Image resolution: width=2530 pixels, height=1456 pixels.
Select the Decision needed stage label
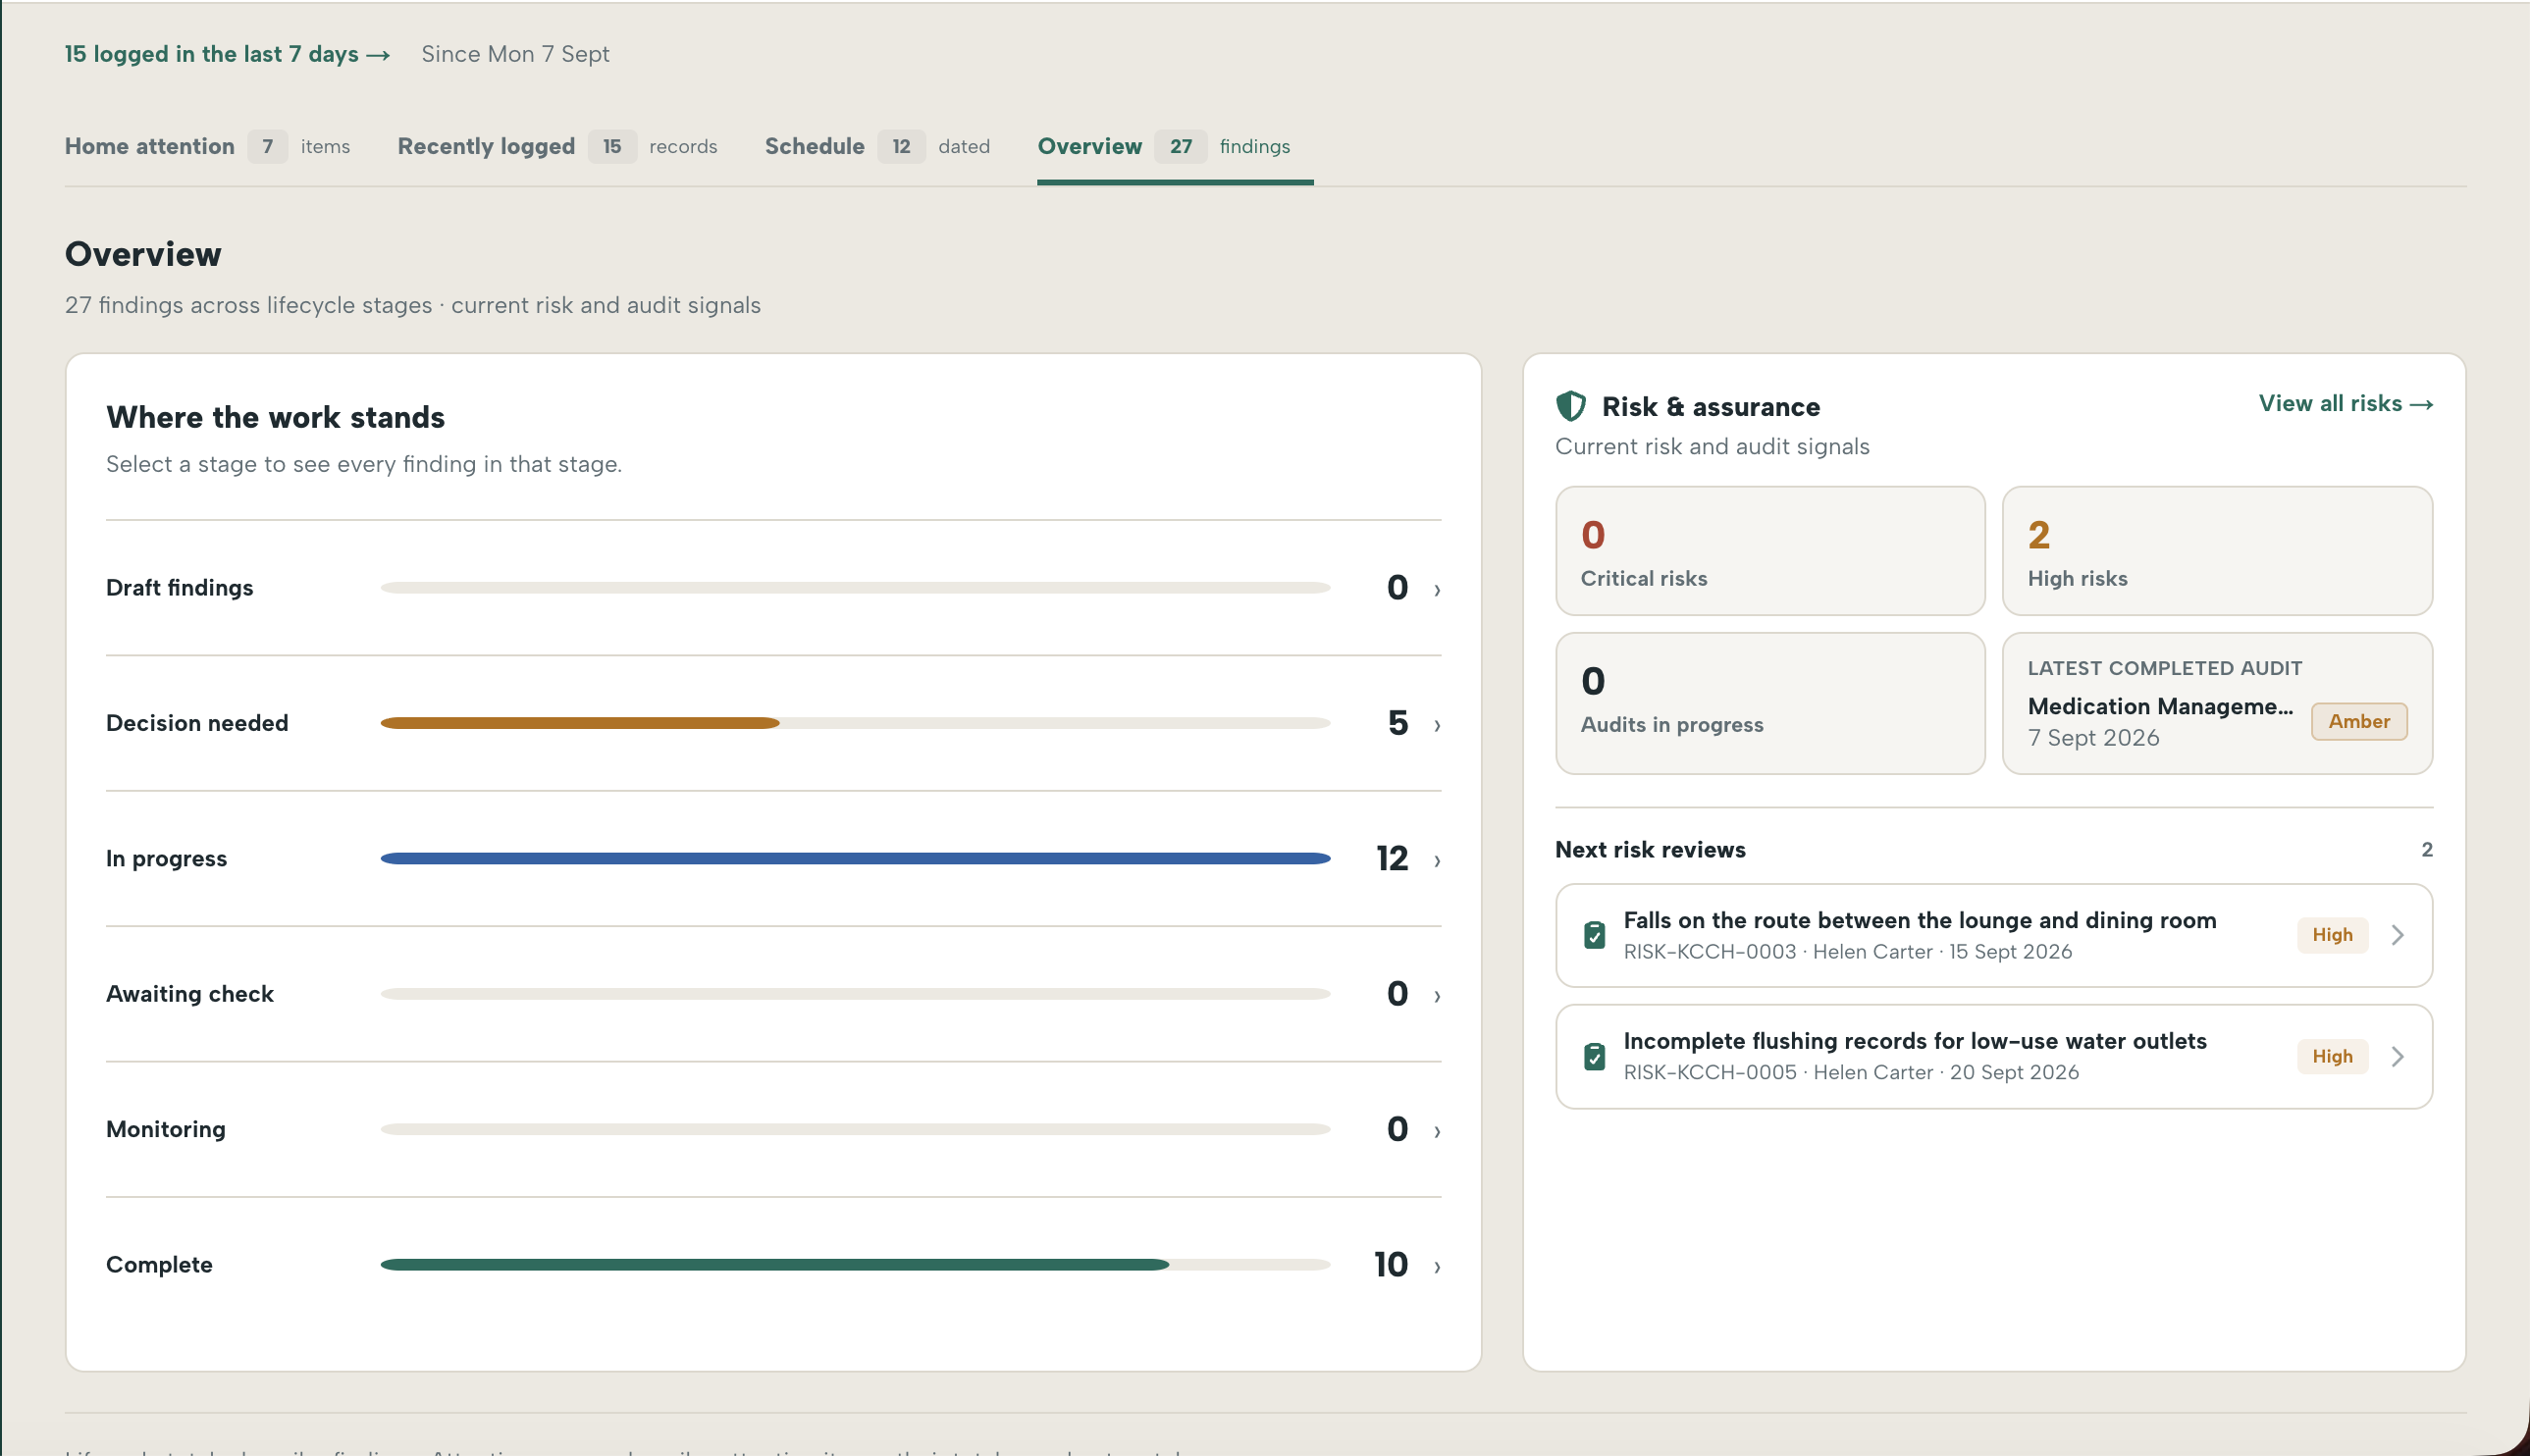[197, 723]
